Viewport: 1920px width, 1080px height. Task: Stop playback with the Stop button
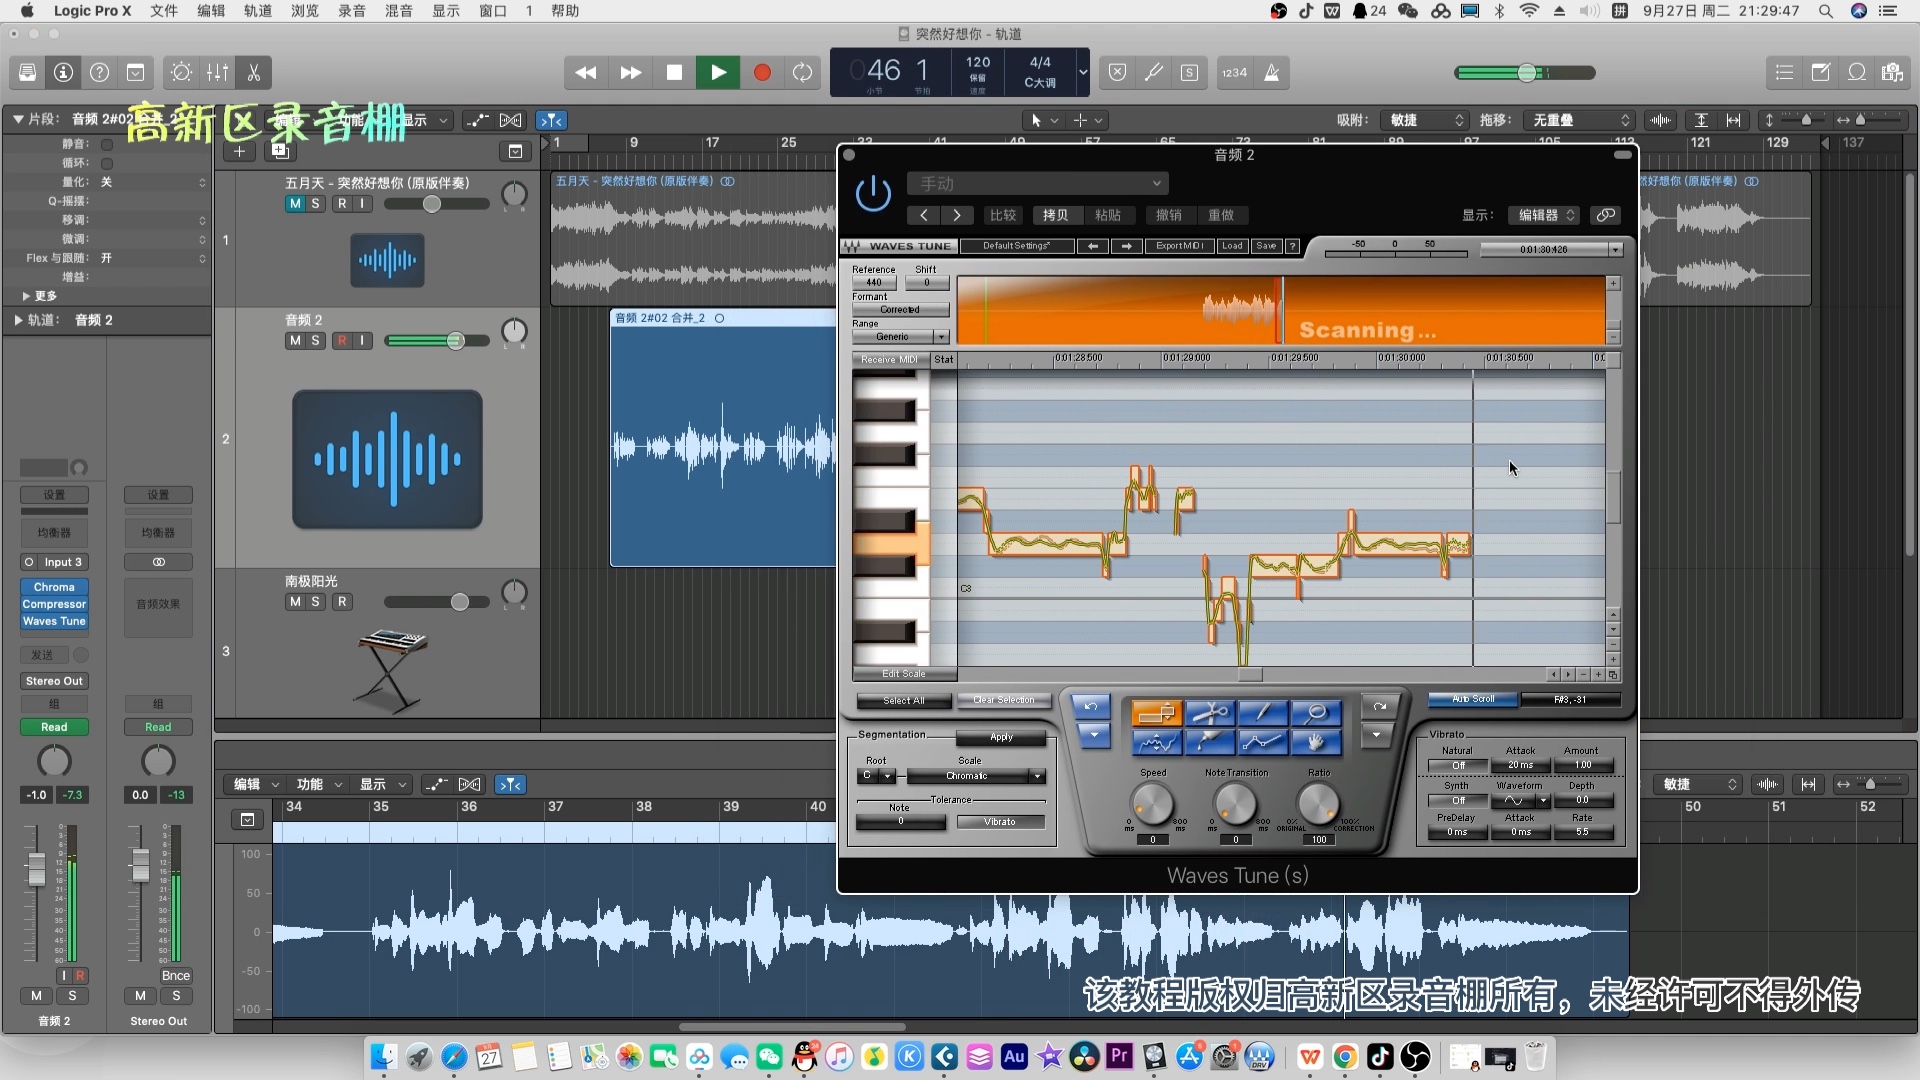tap(674, 72)
